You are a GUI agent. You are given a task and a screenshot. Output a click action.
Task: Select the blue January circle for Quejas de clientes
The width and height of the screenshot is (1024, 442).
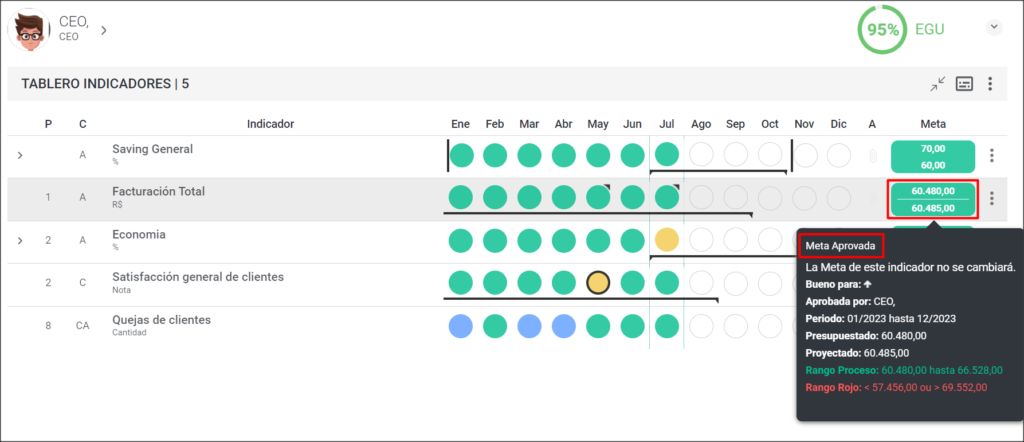pyautogui.click(x=461, y=325)
